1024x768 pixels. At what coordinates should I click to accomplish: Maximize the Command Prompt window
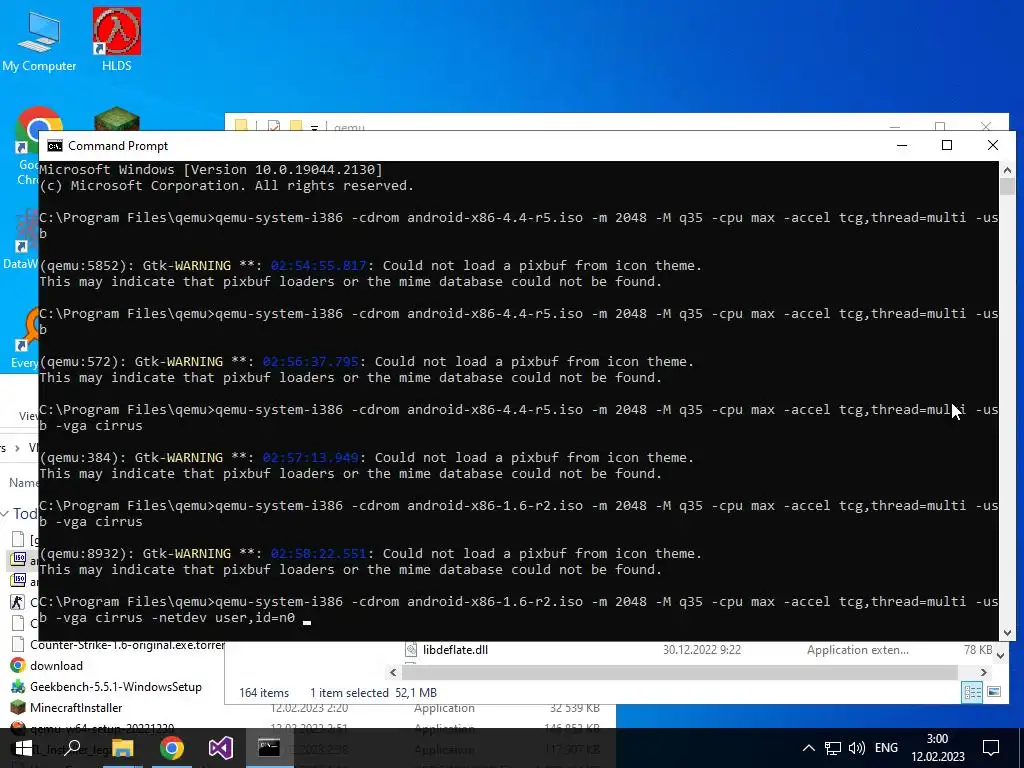pyautogui.click(x=947, y=146)
